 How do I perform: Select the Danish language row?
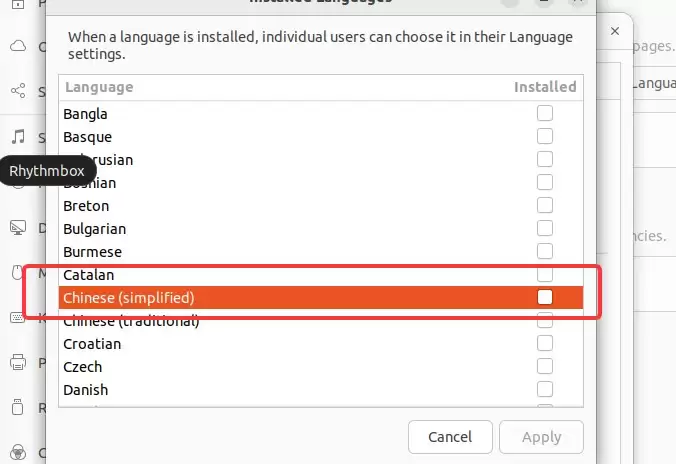(321, 389)
